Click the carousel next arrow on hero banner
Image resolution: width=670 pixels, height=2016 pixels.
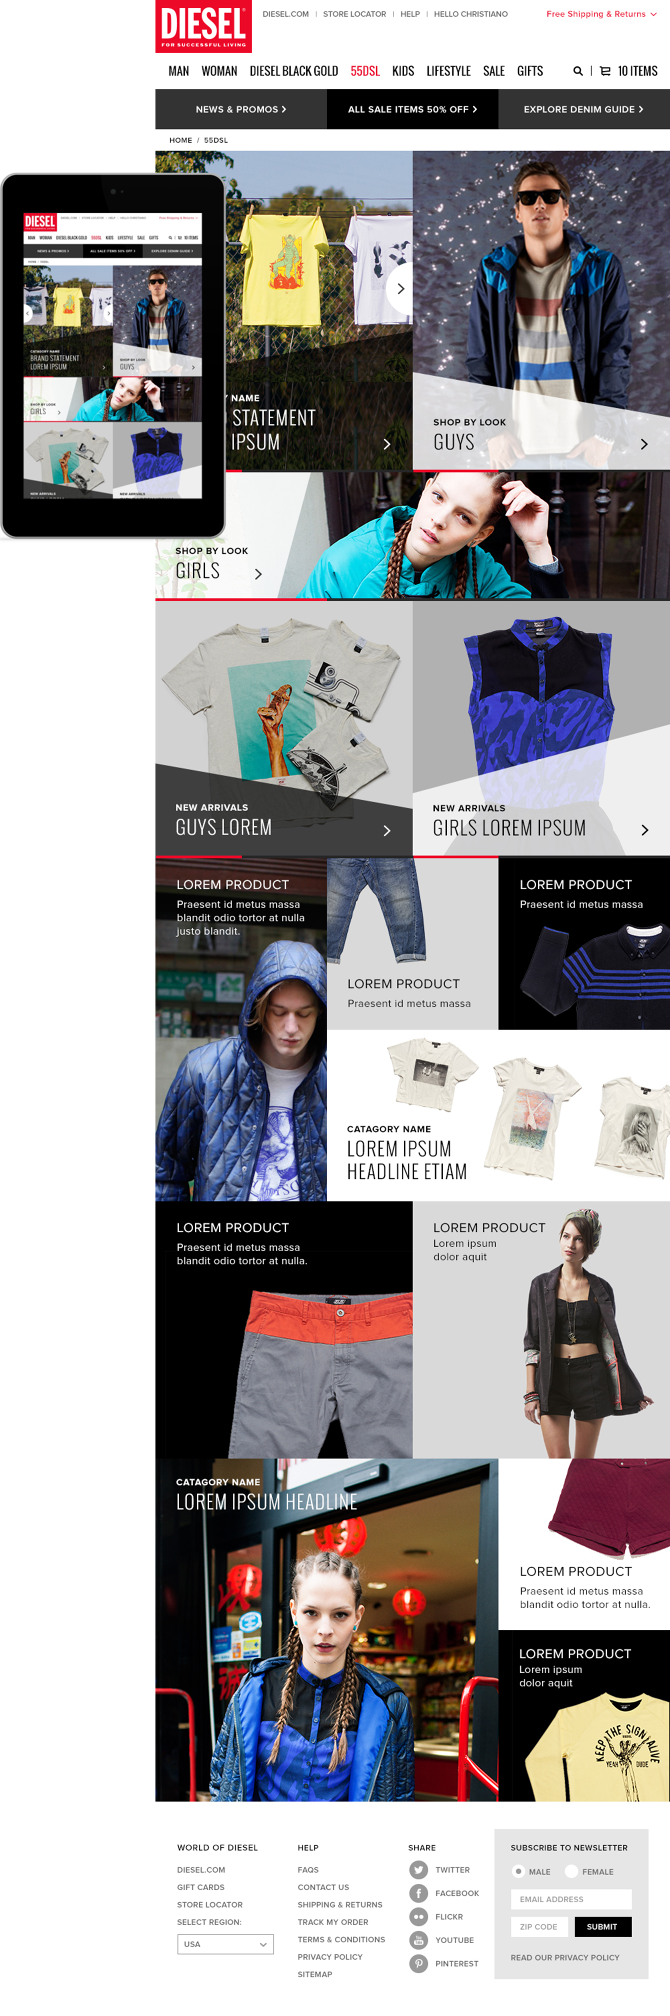click(400, 288)
